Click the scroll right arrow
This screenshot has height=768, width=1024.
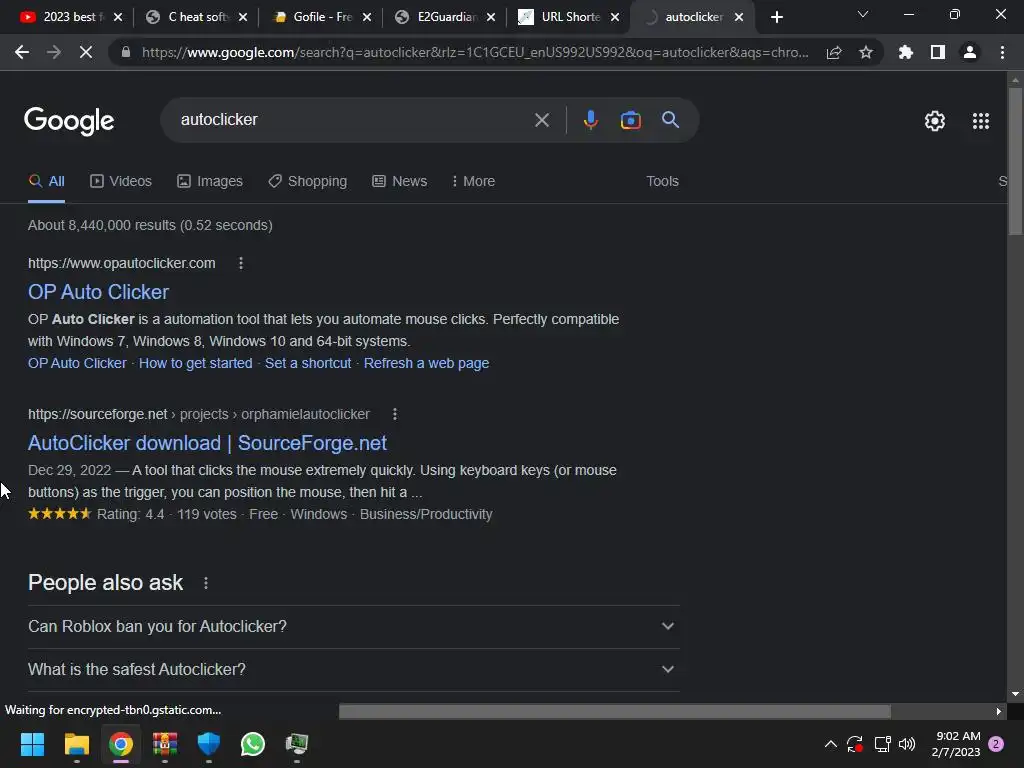coord(999,711)
